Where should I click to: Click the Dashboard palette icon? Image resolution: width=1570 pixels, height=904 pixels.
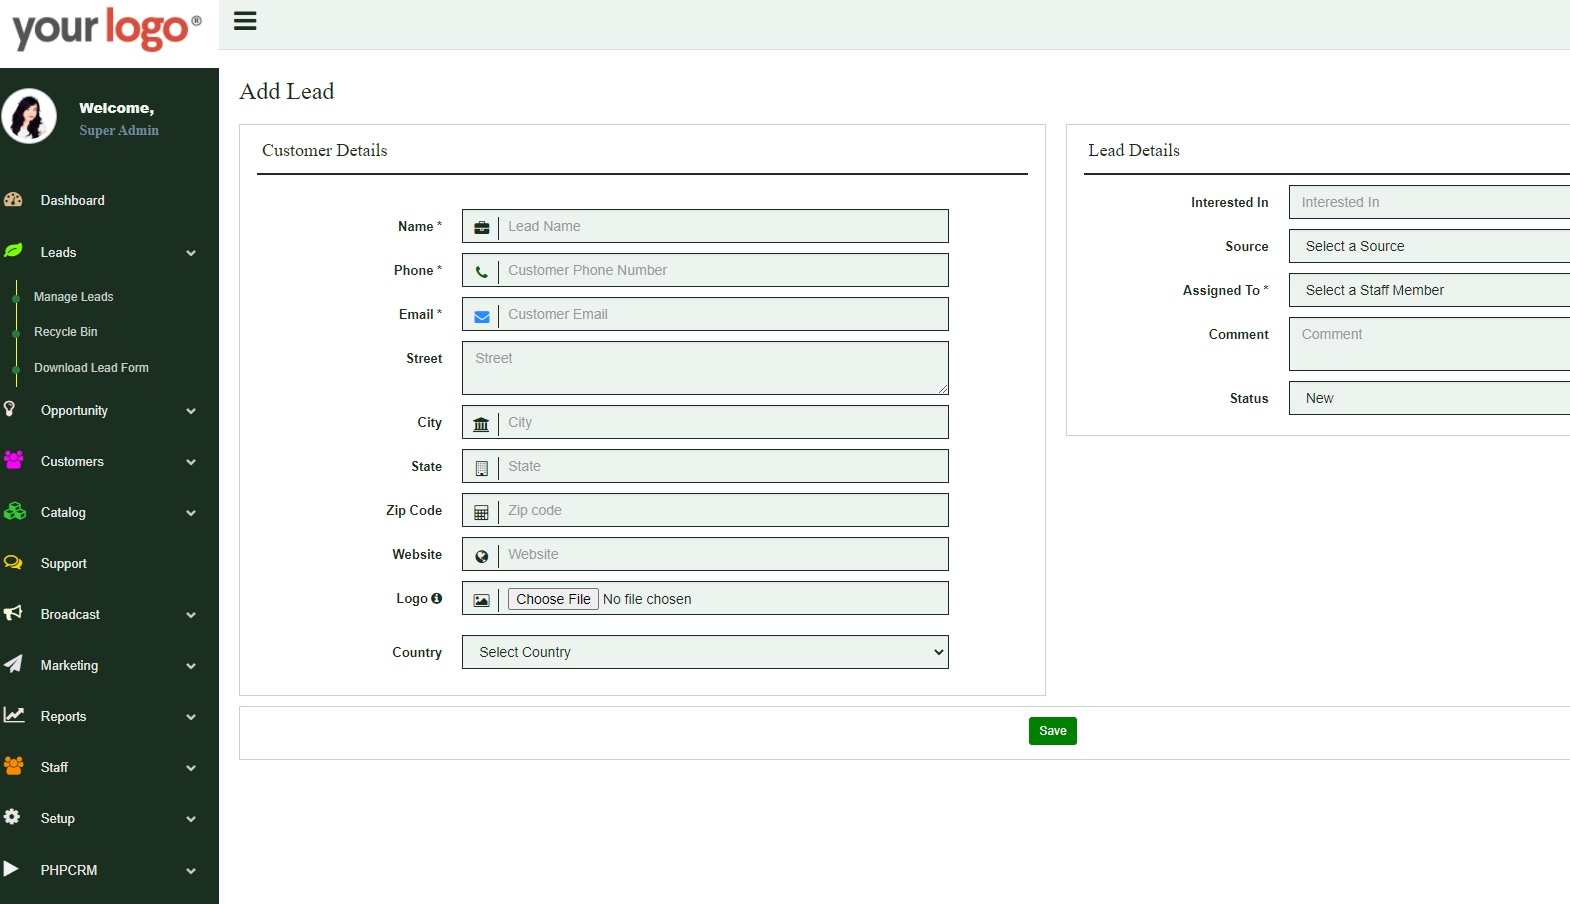13,200
